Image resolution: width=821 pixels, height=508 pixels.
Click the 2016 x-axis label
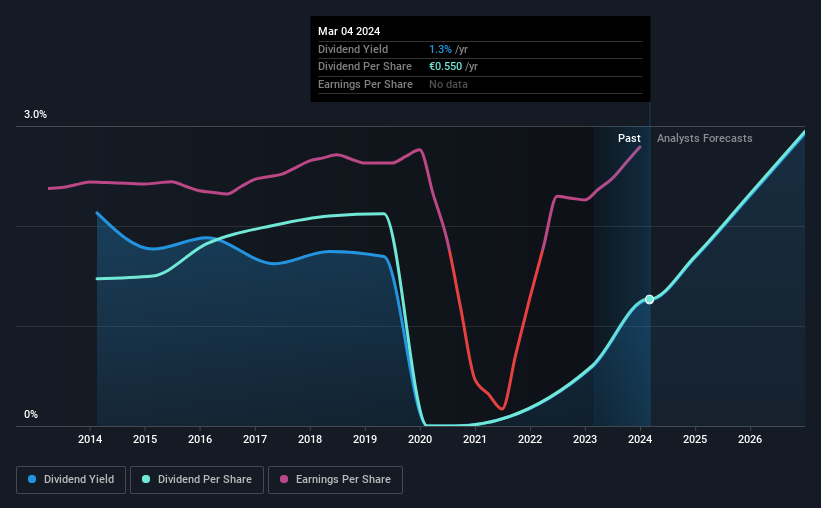pyautogui.click(x=200, y=439)
